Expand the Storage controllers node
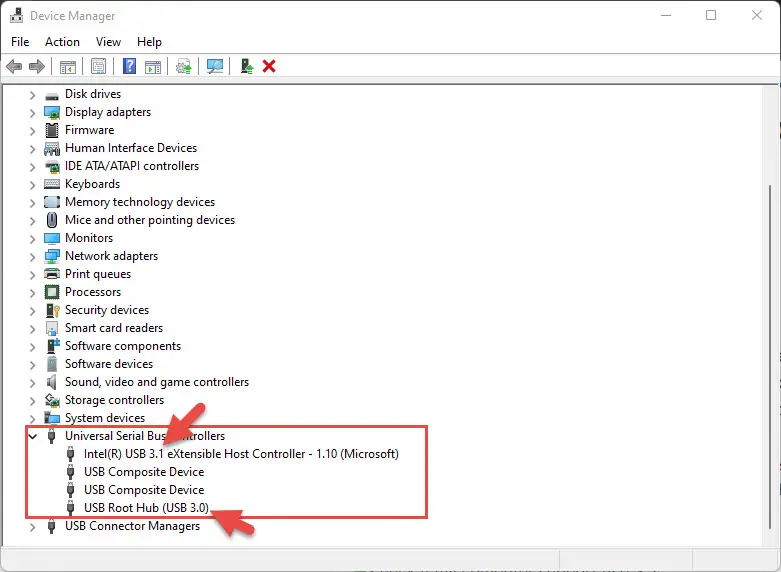The width and height of the screenshot is (781, 572). coord(32,400)
